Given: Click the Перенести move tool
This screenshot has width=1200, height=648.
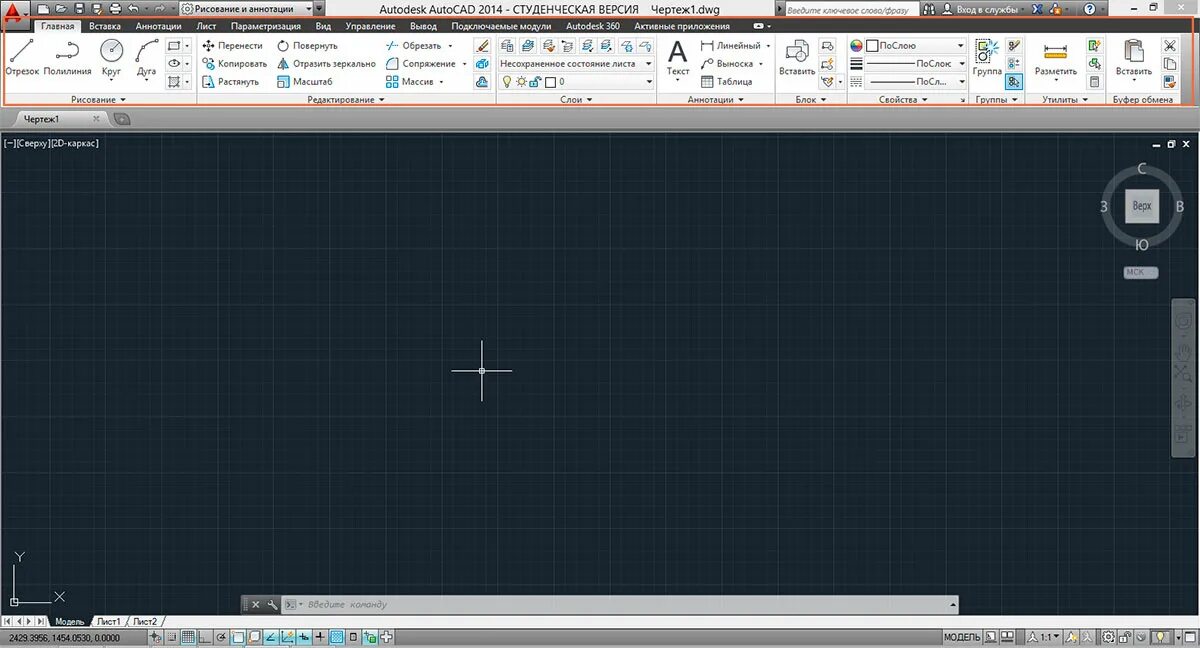Looking at the screenshot, I should click(x=232, y=46).
